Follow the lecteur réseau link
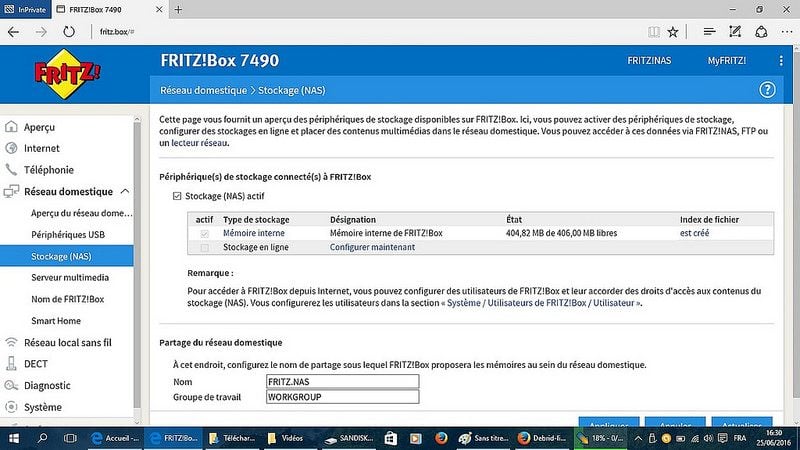The height and width of the screenshot is (450, 800). (x=199, y=143)
